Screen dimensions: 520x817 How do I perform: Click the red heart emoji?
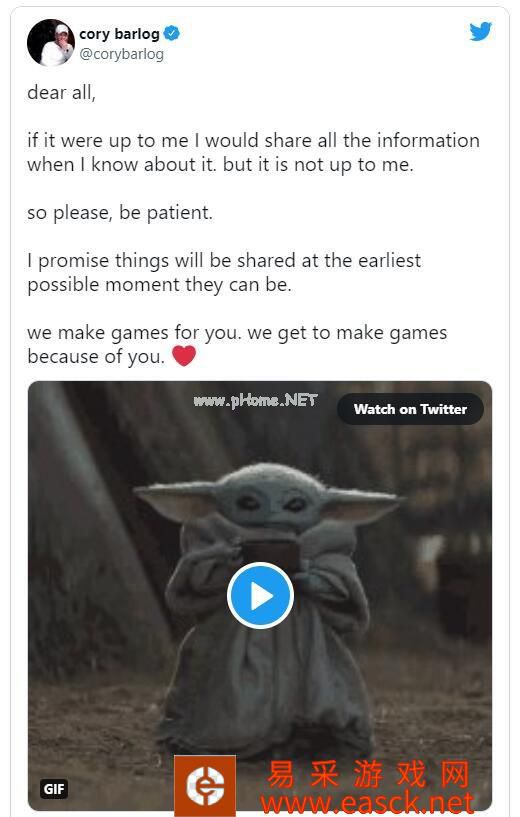point(184,356)
